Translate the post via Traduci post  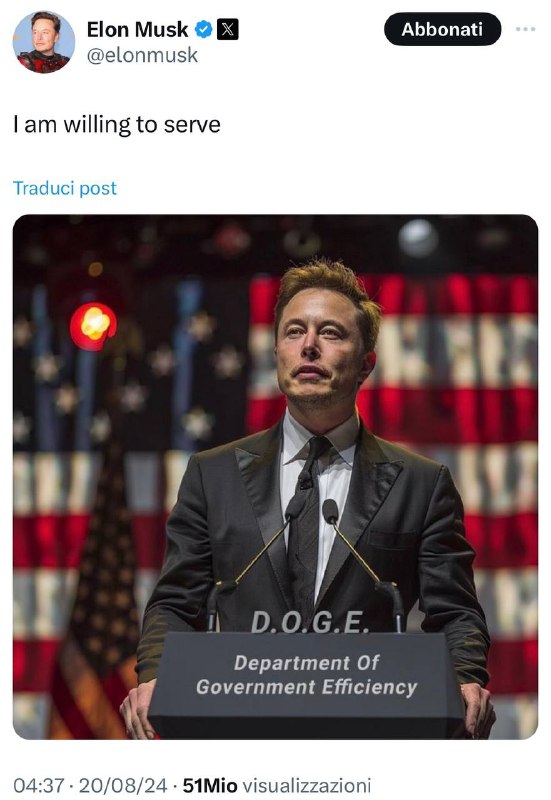pyautogui.click(x=65, y=188)
